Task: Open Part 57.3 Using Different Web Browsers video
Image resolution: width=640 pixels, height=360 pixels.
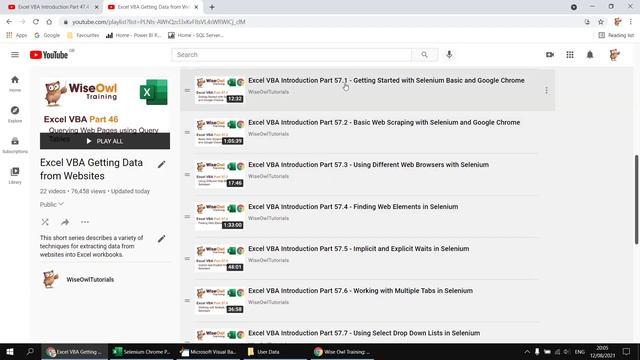Action: click(x=369, y=165)
